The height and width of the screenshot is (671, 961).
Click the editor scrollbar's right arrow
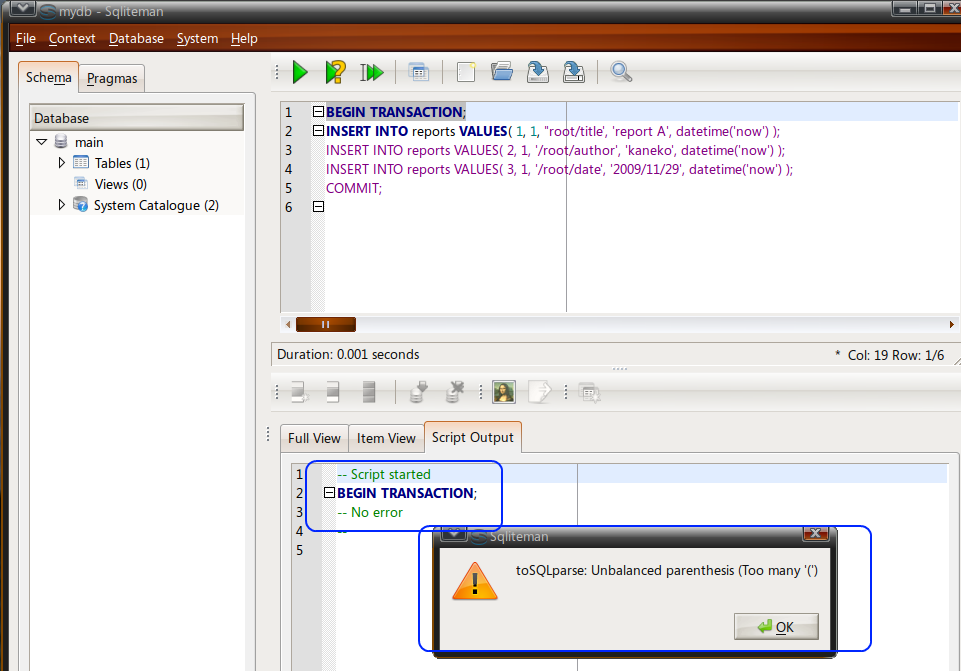point(951,324)
